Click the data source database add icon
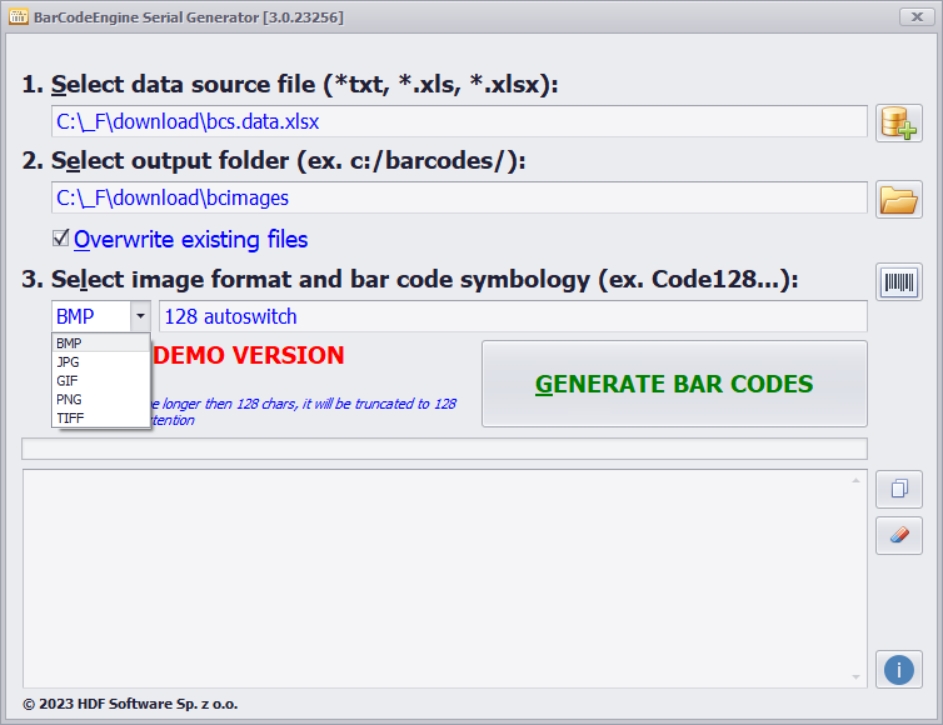The height and width of the screenshot is (725, 943). coord(898,122)
